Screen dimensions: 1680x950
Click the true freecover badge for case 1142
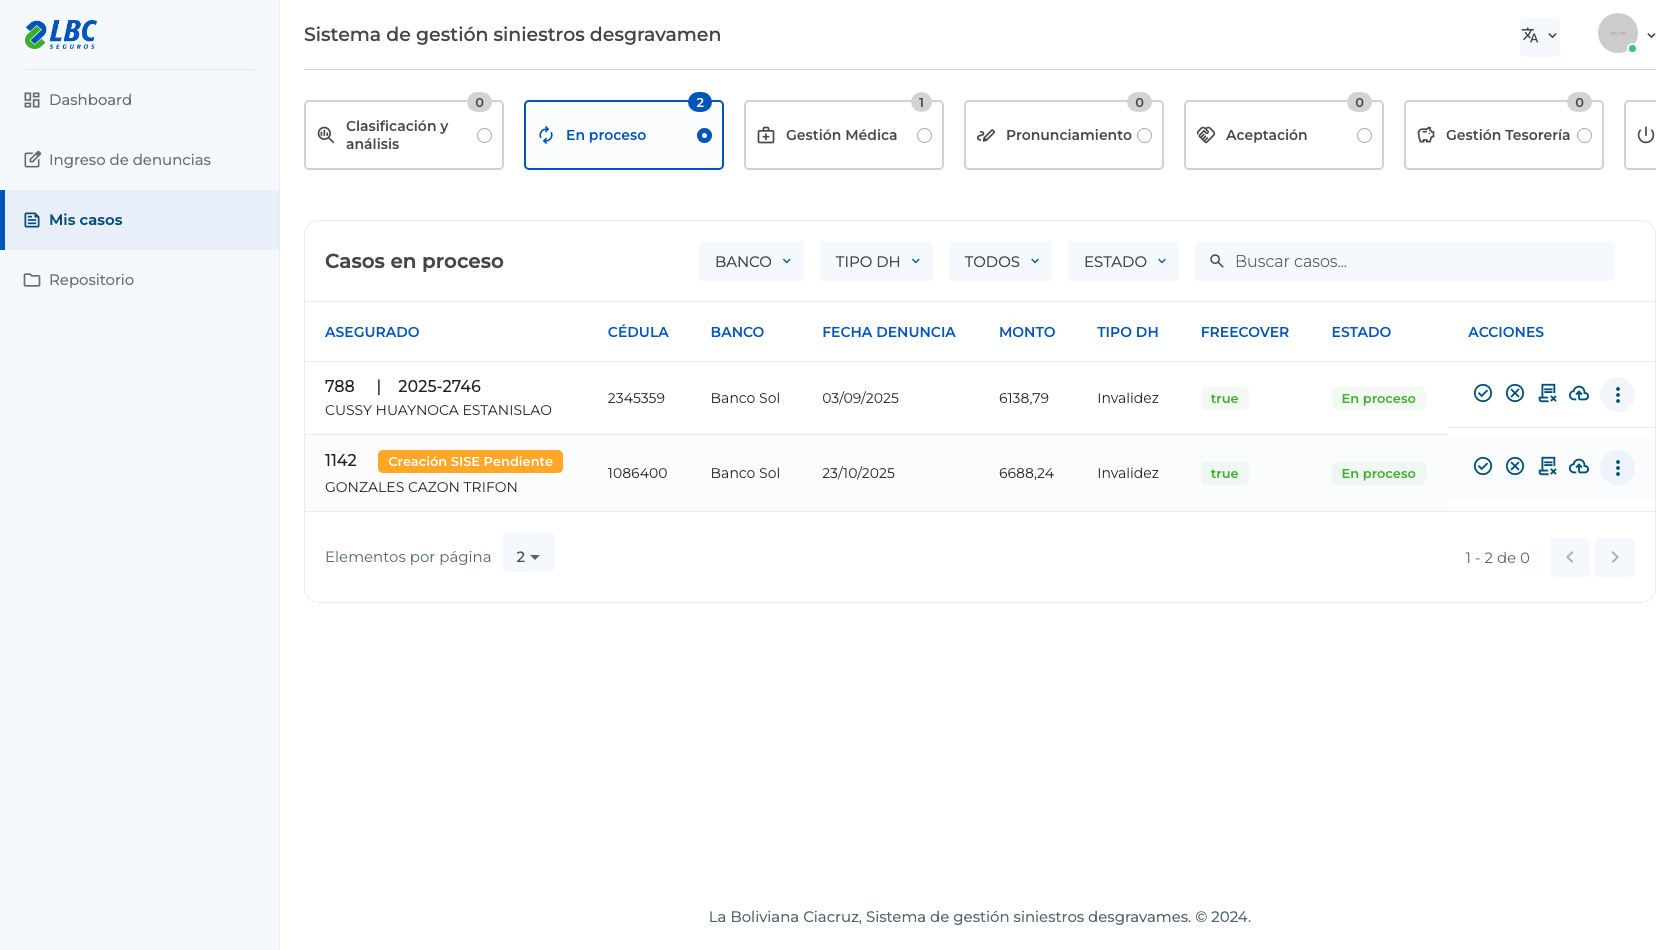click(1224, 473)
